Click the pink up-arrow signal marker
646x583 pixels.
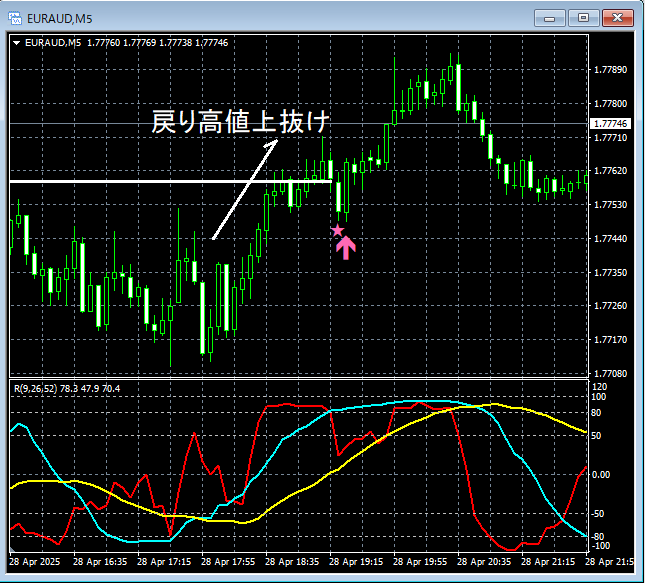tap(346, 248)
